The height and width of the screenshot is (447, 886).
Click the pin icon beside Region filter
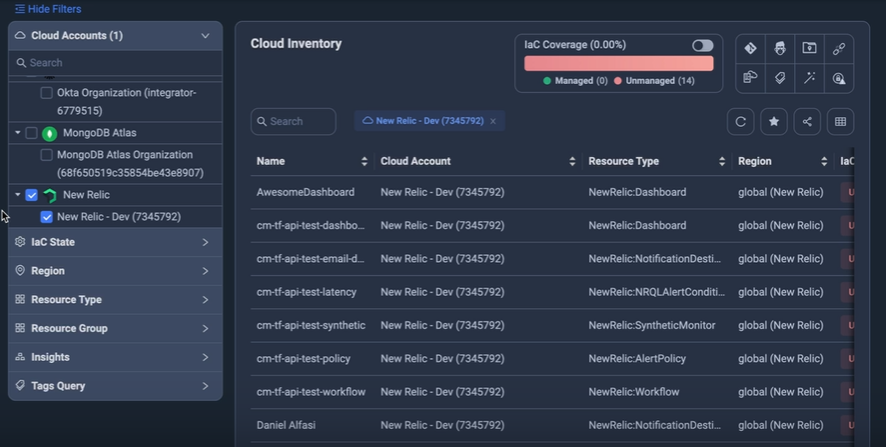click(x=20, y=270)
